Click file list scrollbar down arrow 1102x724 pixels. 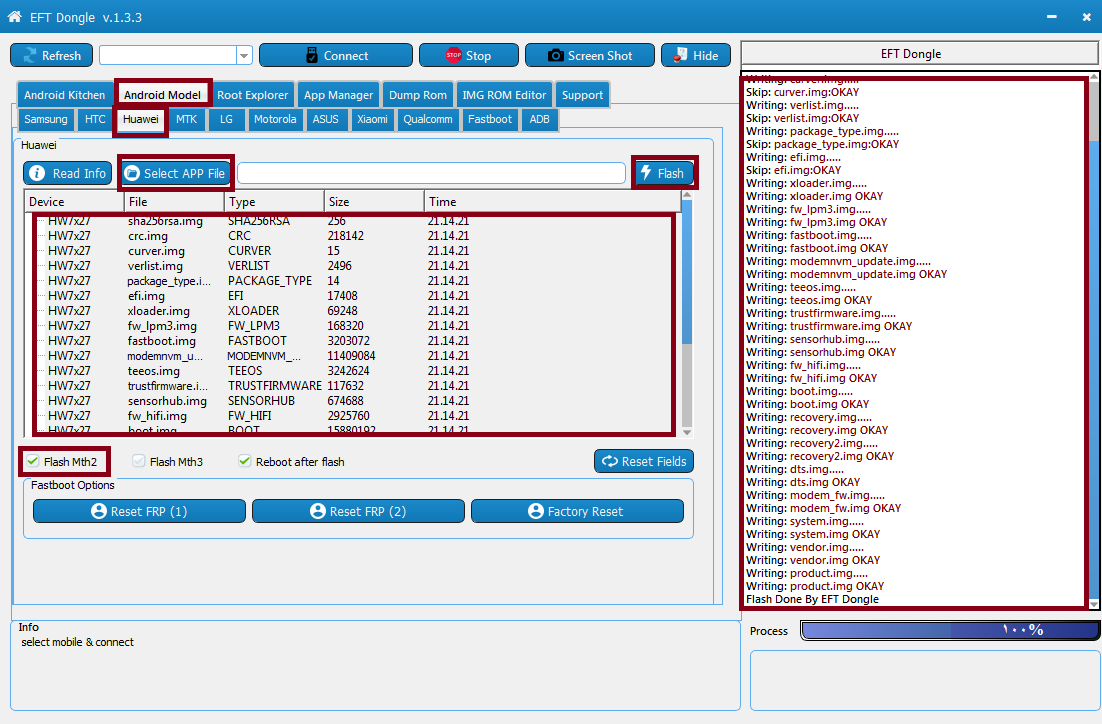coord(687,432)
